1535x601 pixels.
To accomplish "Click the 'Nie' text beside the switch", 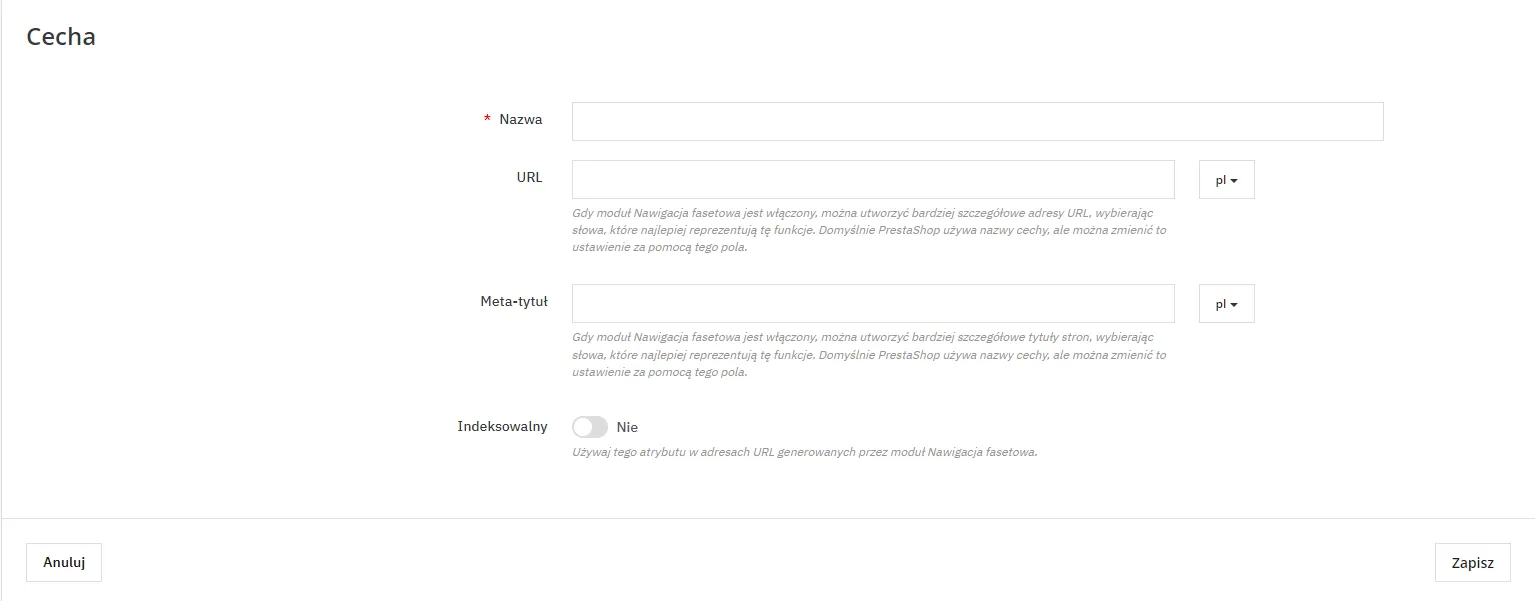I will 627,427.
